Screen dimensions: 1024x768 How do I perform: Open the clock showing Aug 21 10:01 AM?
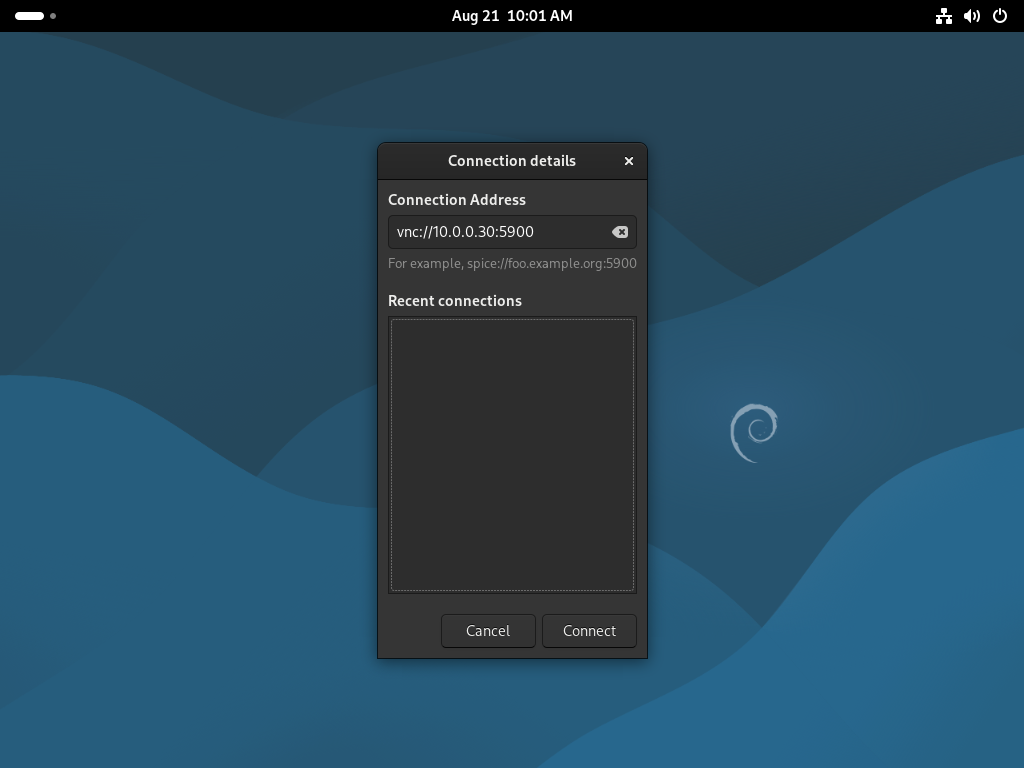click(x=512, y=16)
